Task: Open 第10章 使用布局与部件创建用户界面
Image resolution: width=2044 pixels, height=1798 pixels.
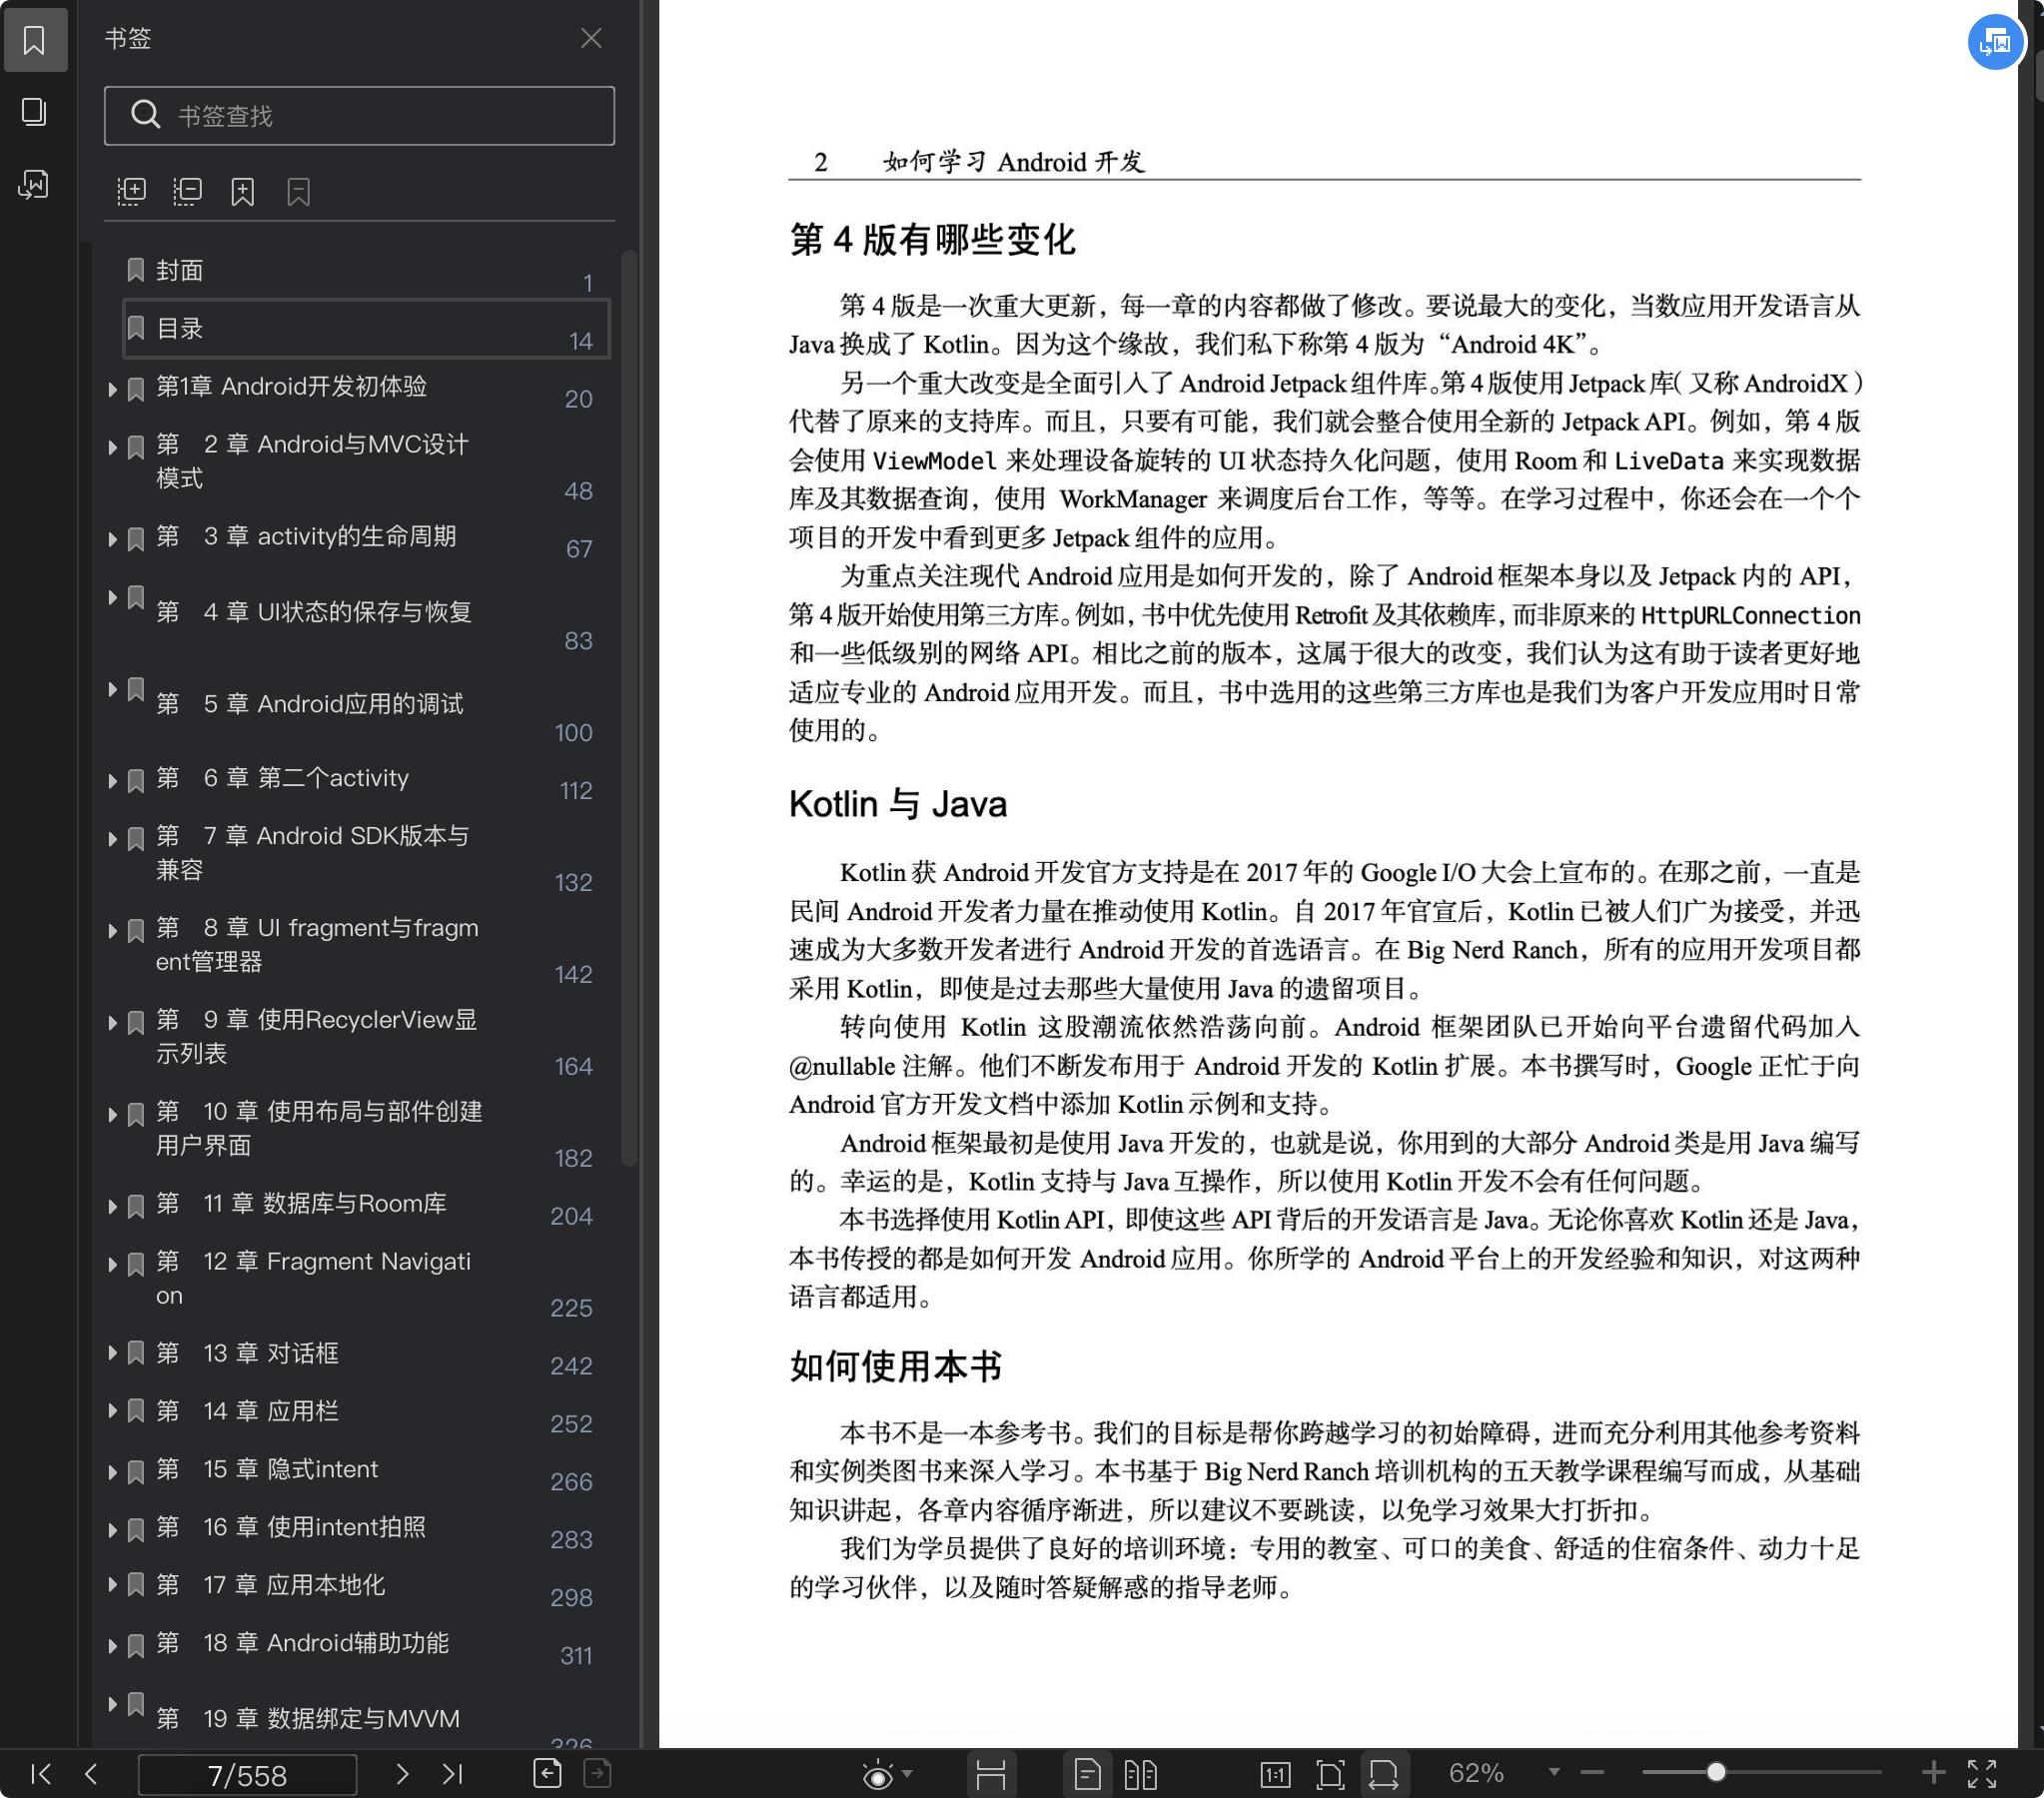Action: click(x=319, y=1128)
